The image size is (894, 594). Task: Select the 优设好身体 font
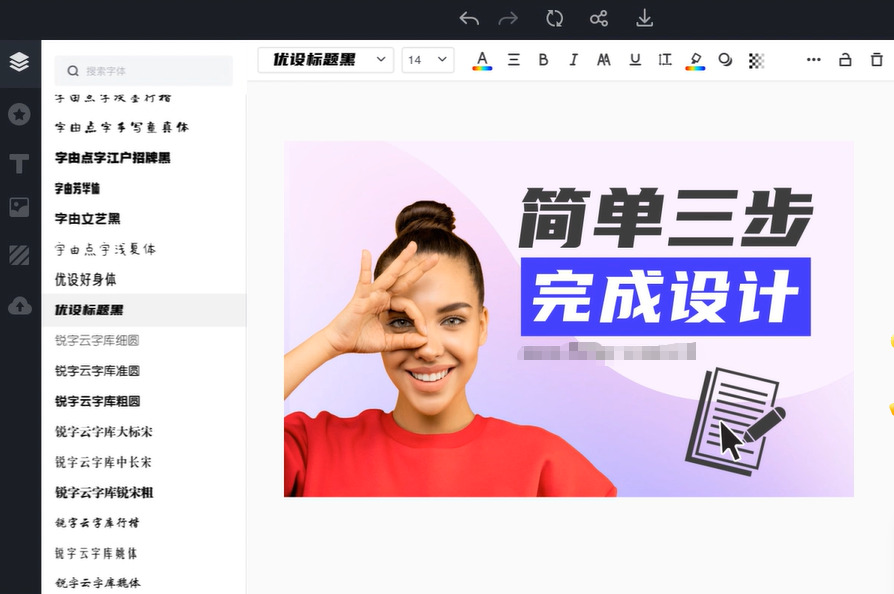pos(86,279)
